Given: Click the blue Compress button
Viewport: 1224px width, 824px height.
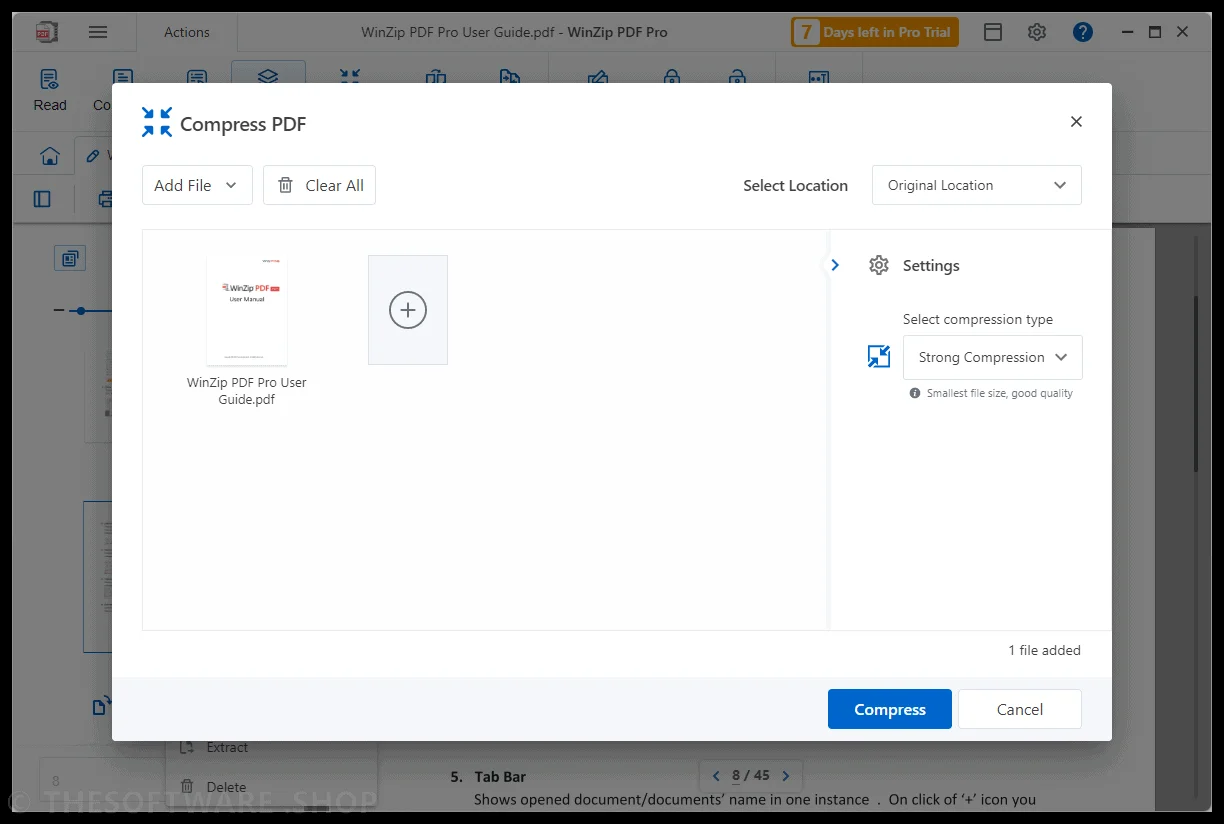Looking at the screenshot, I should (890, 709).
